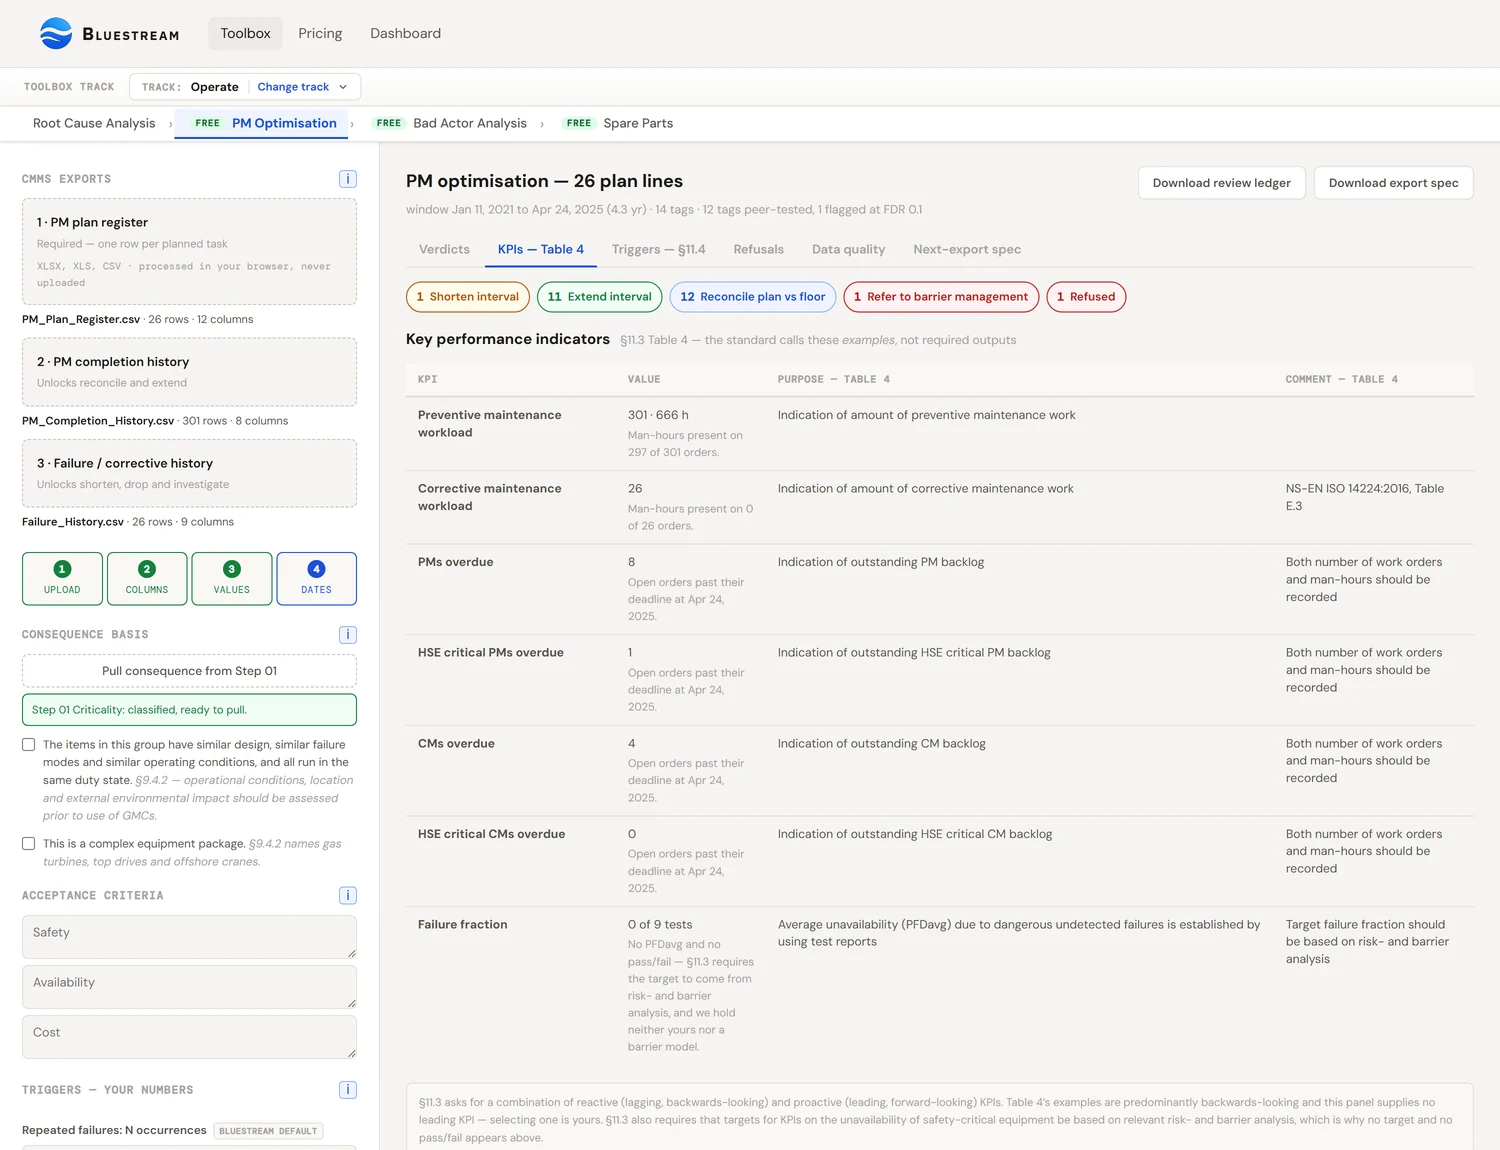Select Corrective maintenance workload KPI row

coord(940,507)
